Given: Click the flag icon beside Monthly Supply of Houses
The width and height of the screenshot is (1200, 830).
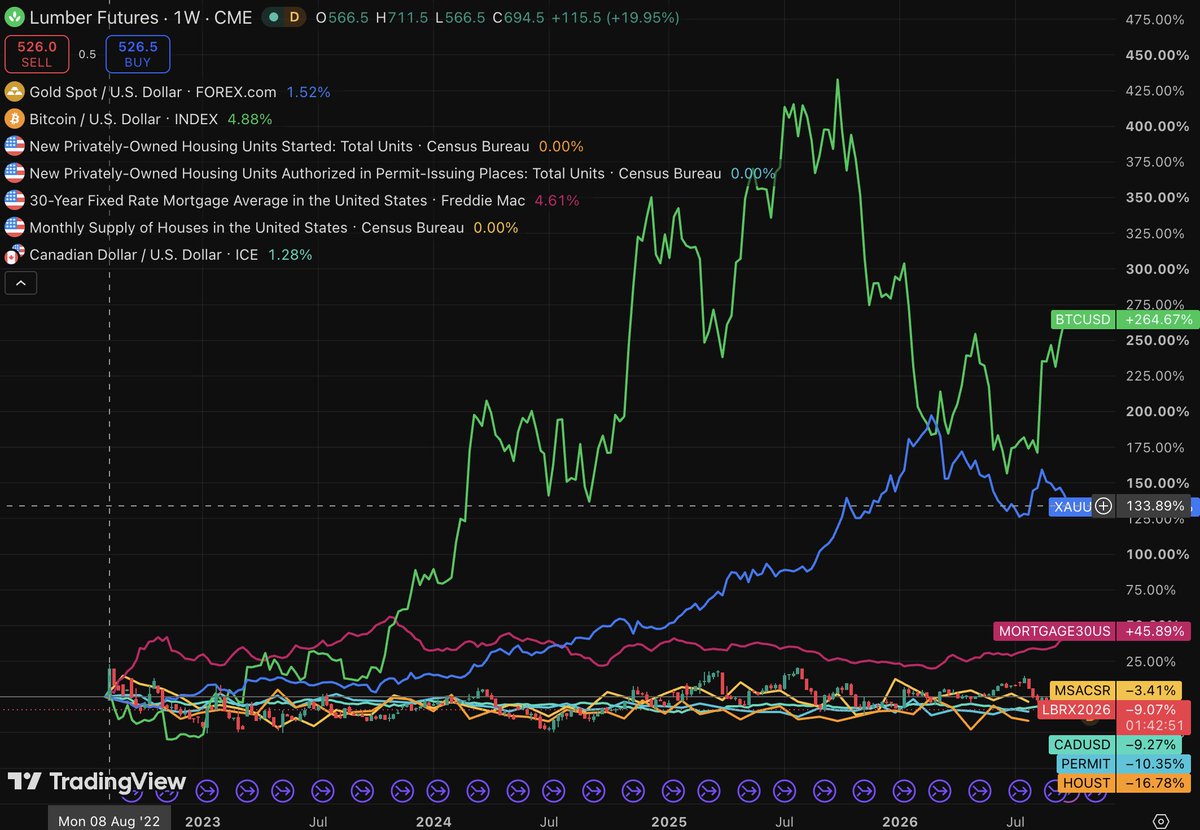Looking at the screenshot, I should click(14, 227).
